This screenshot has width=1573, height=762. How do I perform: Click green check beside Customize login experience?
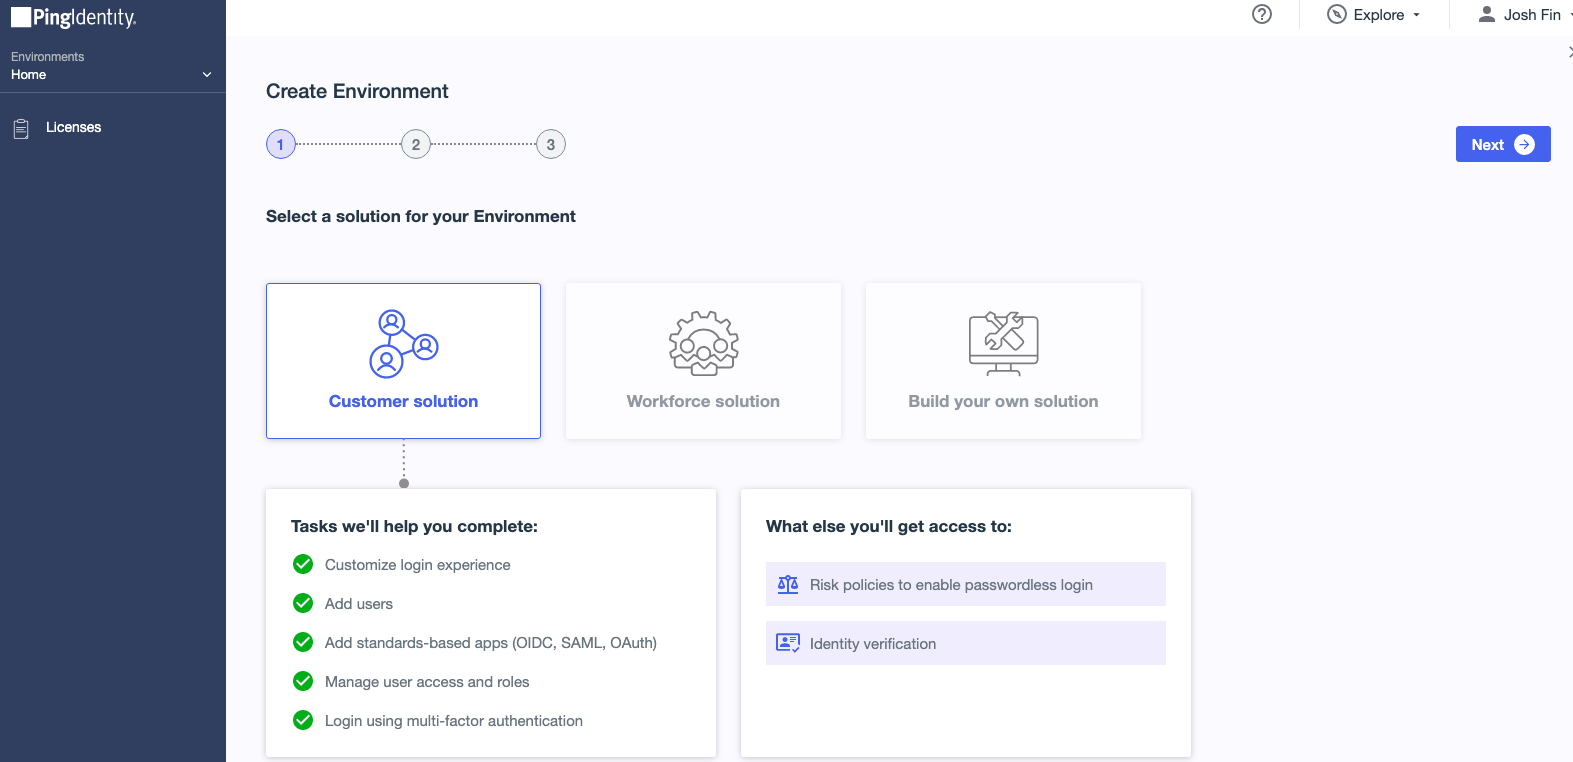(303, 564)
